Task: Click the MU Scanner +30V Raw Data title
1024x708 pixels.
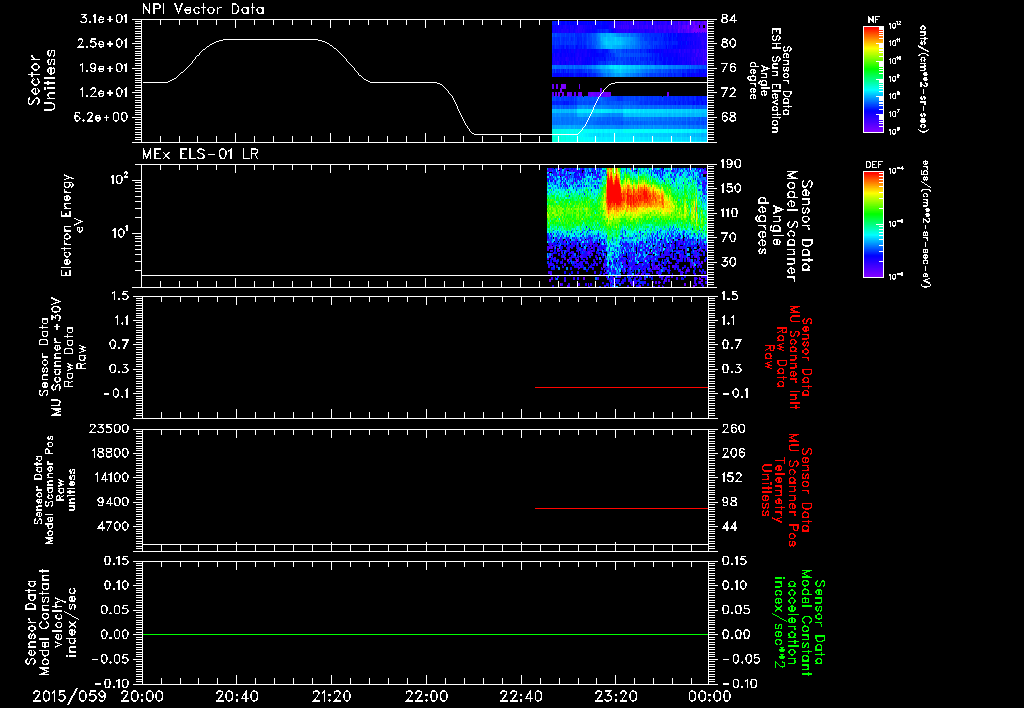Action: [62, 357]
